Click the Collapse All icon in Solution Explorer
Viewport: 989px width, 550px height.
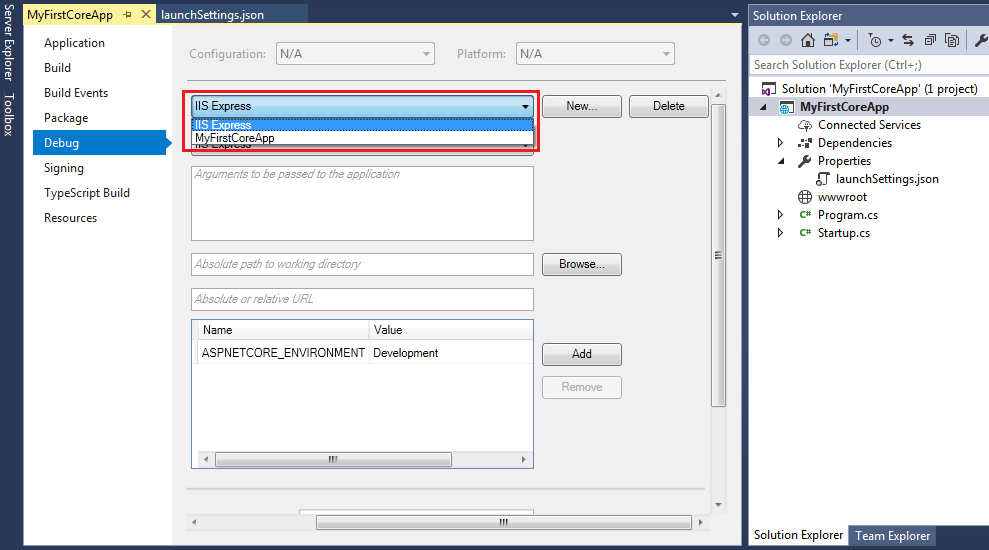click(930, 40)
